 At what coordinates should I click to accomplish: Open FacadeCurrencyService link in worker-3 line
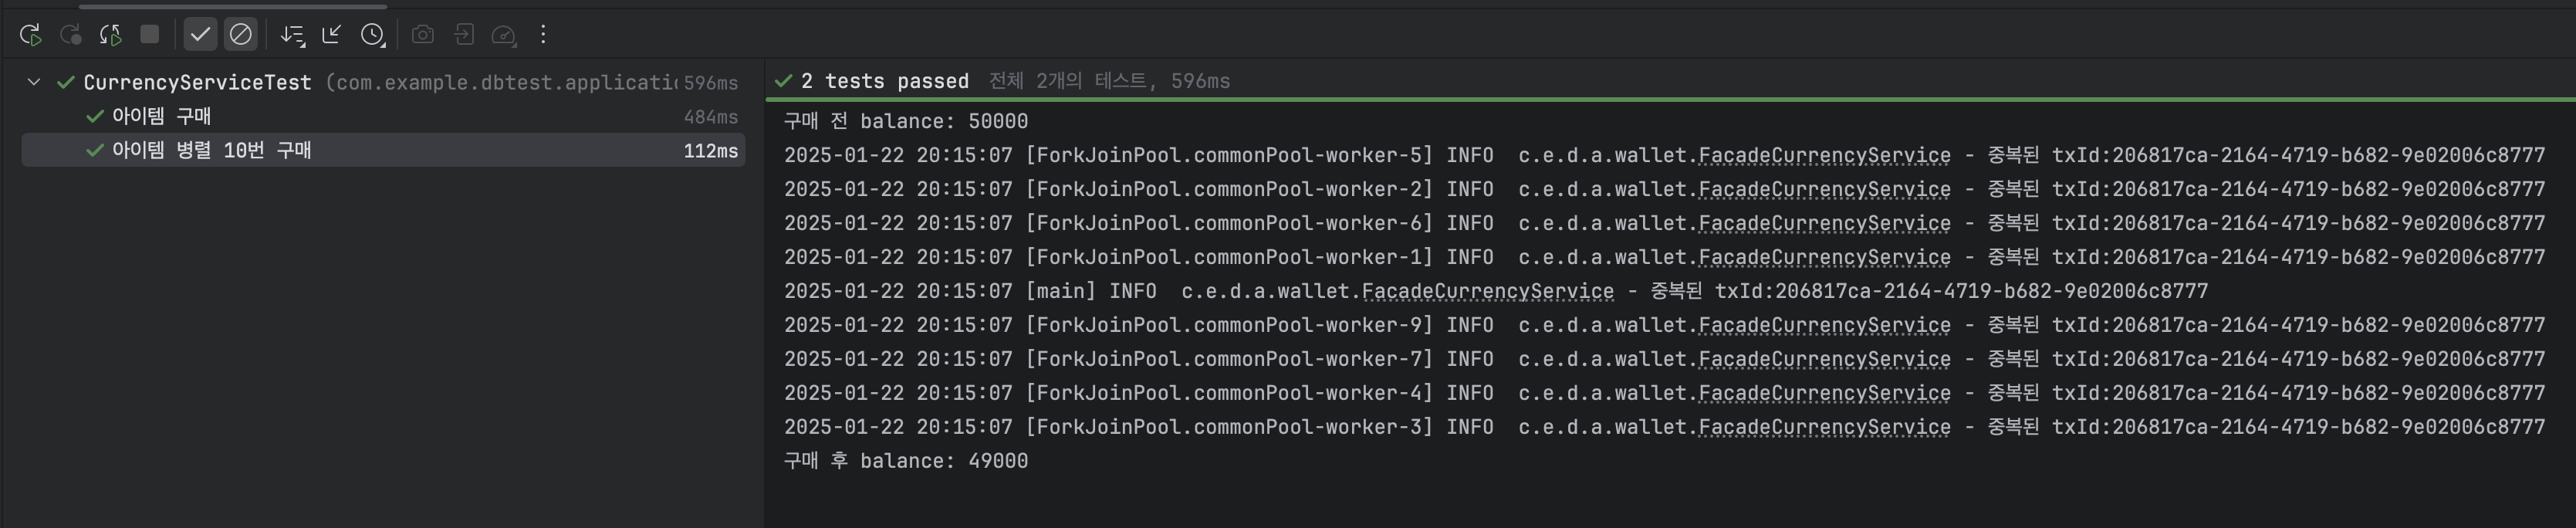(x=1824, y=427)
